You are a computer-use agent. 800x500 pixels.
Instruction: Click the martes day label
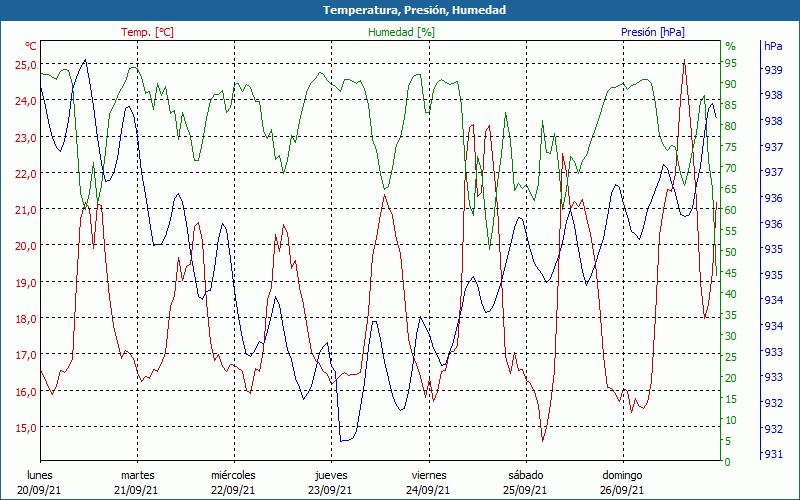click(x=137, y=476)
